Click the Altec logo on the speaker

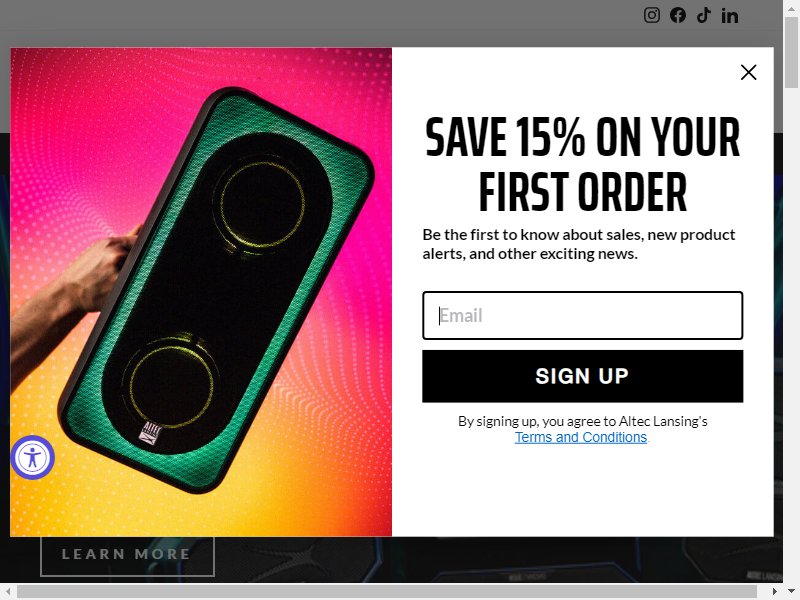tap(151, 433)
